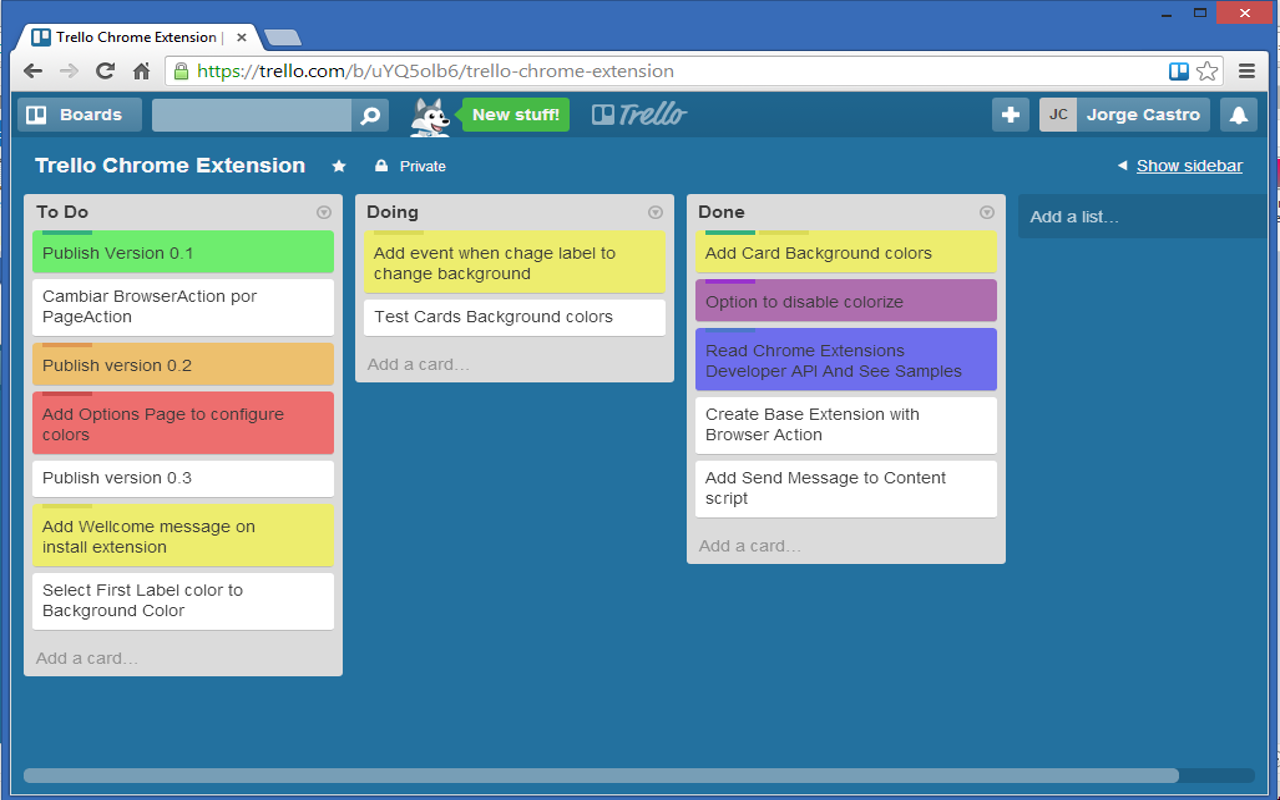Image resolution: width=1280 pixels, height=800 pixels.
Task: Click the husky mascot icon
Action: (431, 116)
